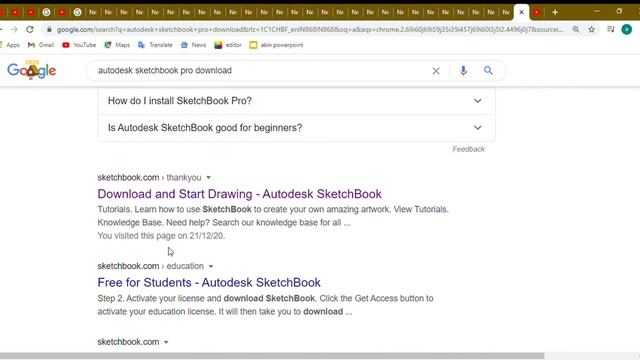Open the media control playlist icon

coord(611,29)
